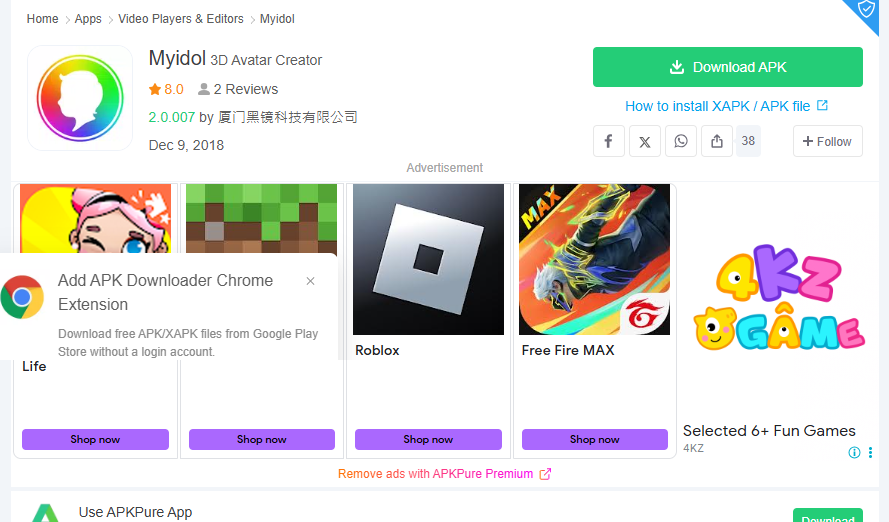The image size is (889, 522).
Task: Click the external link icon beside Premium
Action: pyautogui.click(x=545, y=474)
